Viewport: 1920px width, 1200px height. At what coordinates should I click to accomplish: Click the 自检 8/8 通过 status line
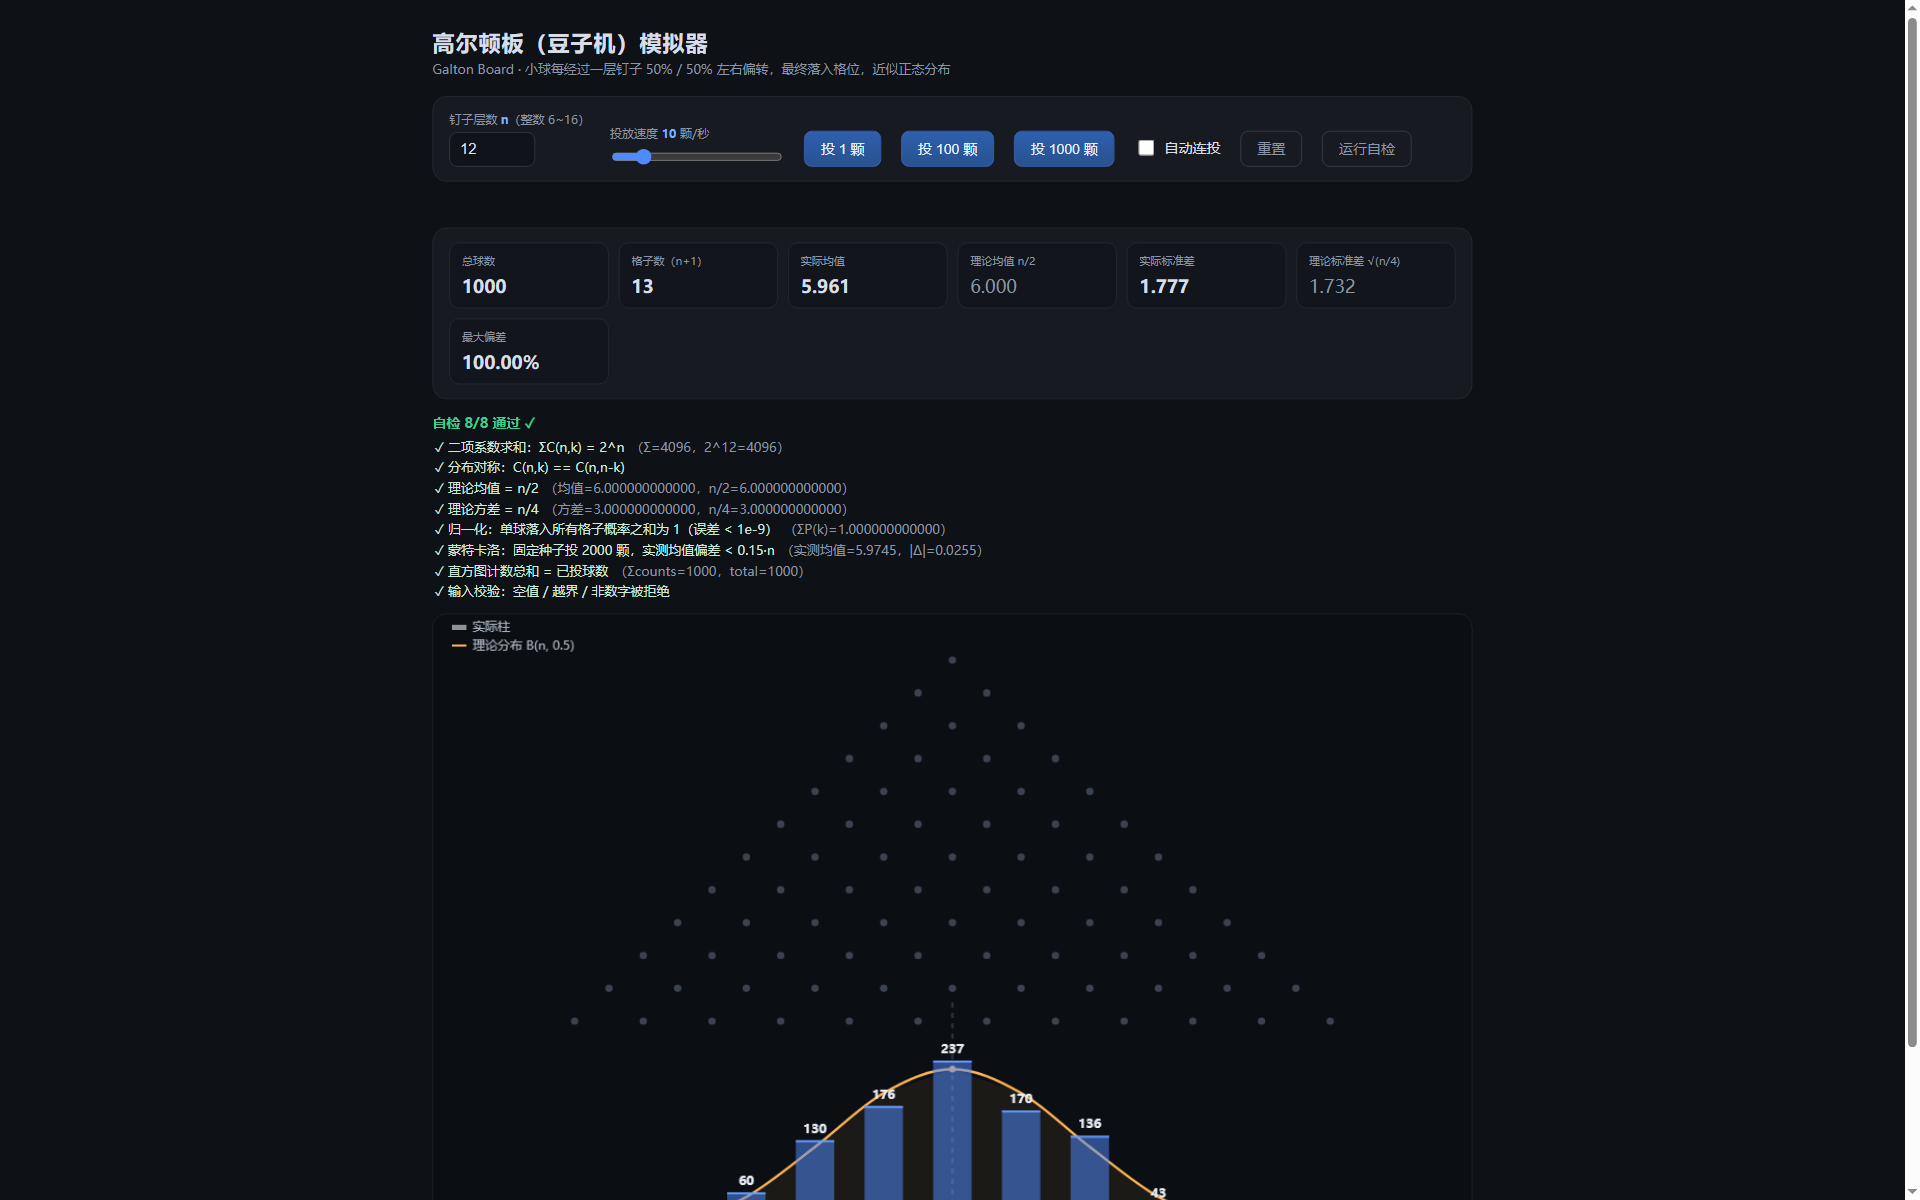(484, 423)
